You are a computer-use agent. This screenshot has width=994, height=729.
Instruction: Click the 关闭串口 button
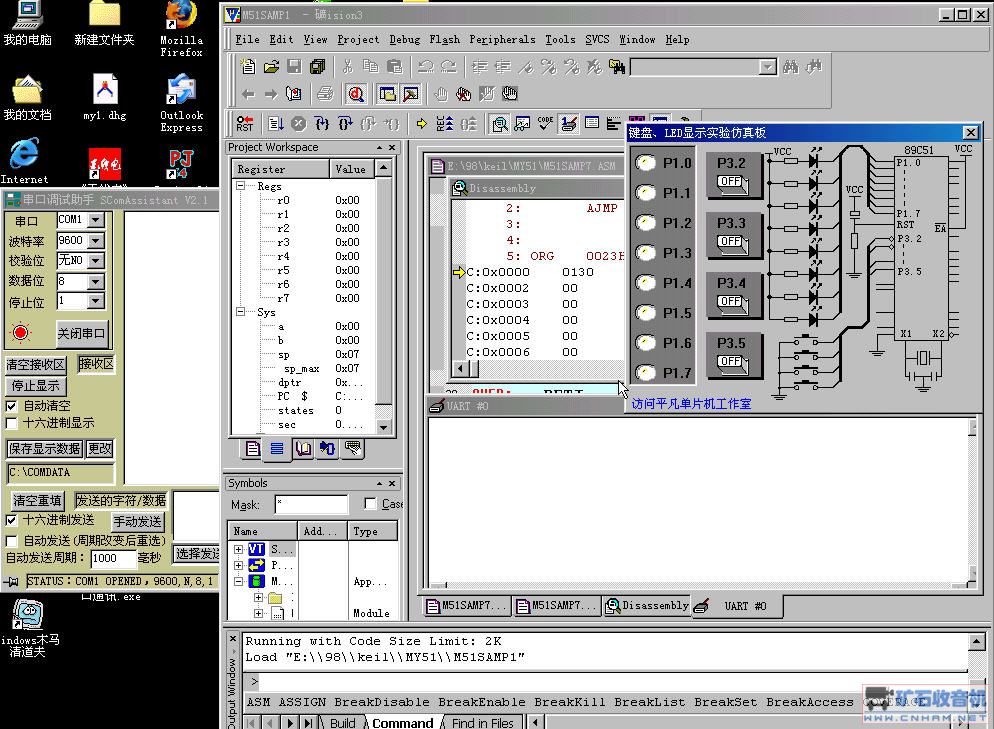click(81, 334)
